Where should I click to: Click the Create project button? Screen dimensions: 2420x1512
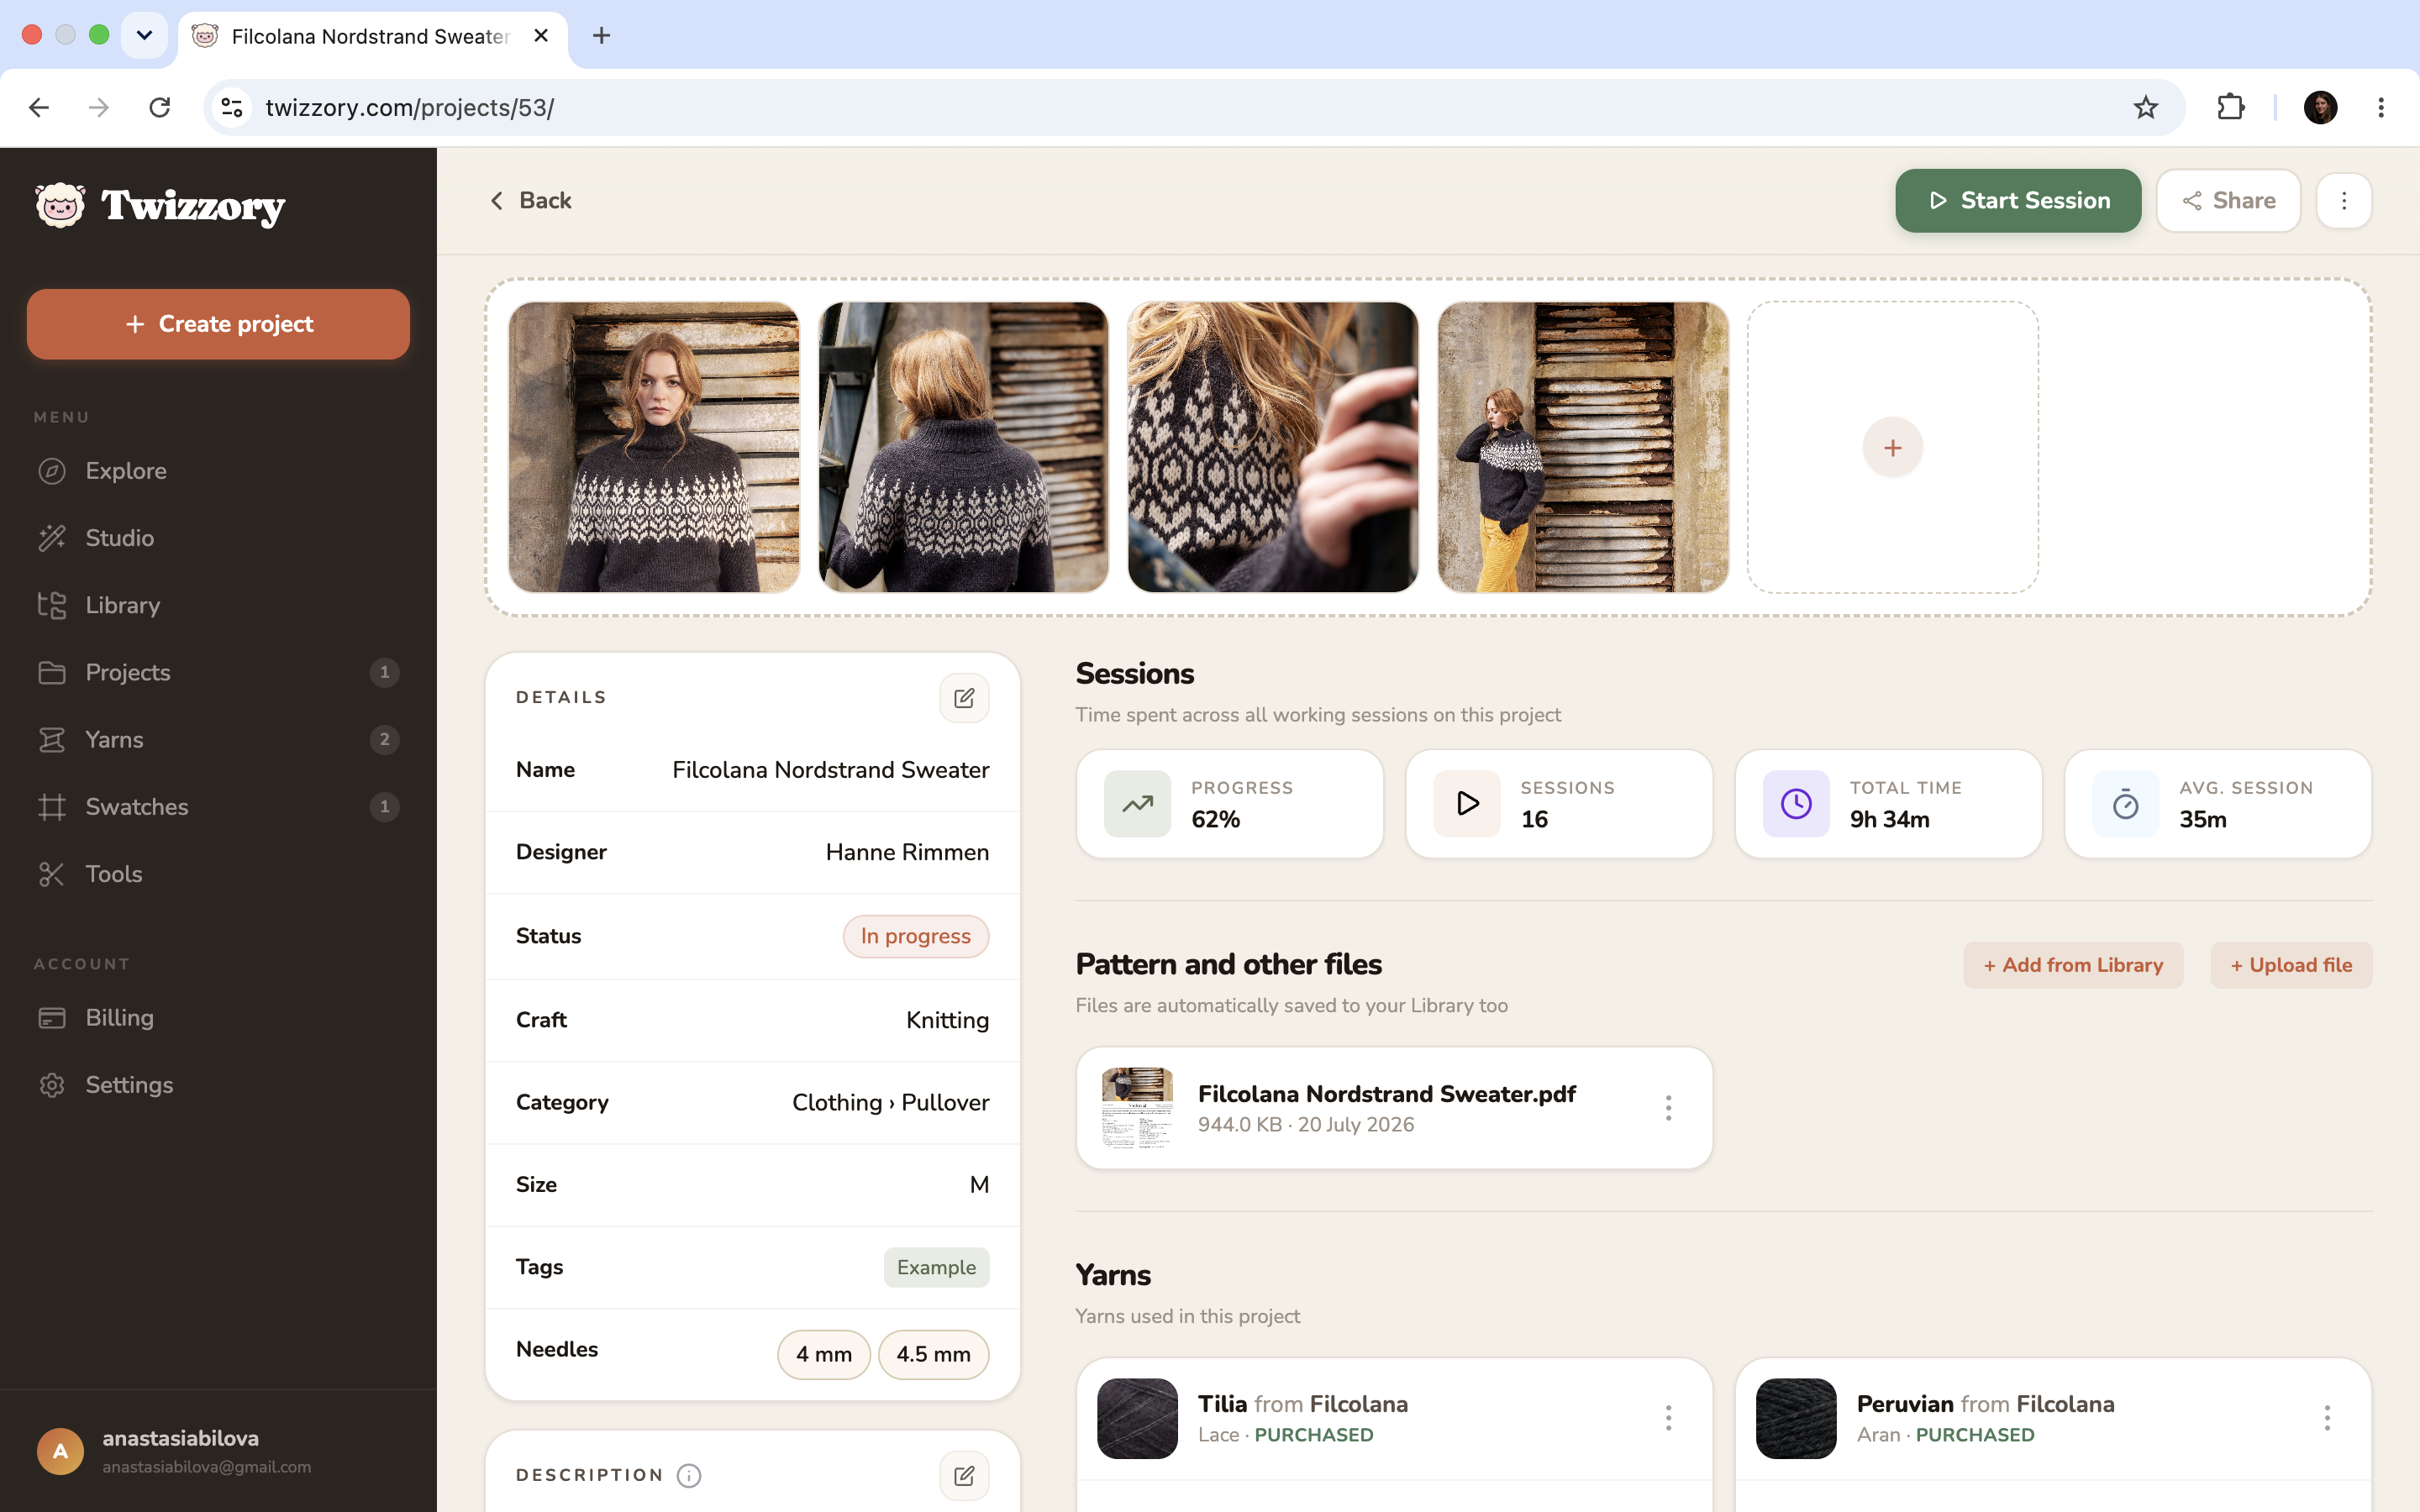(218, 324)
